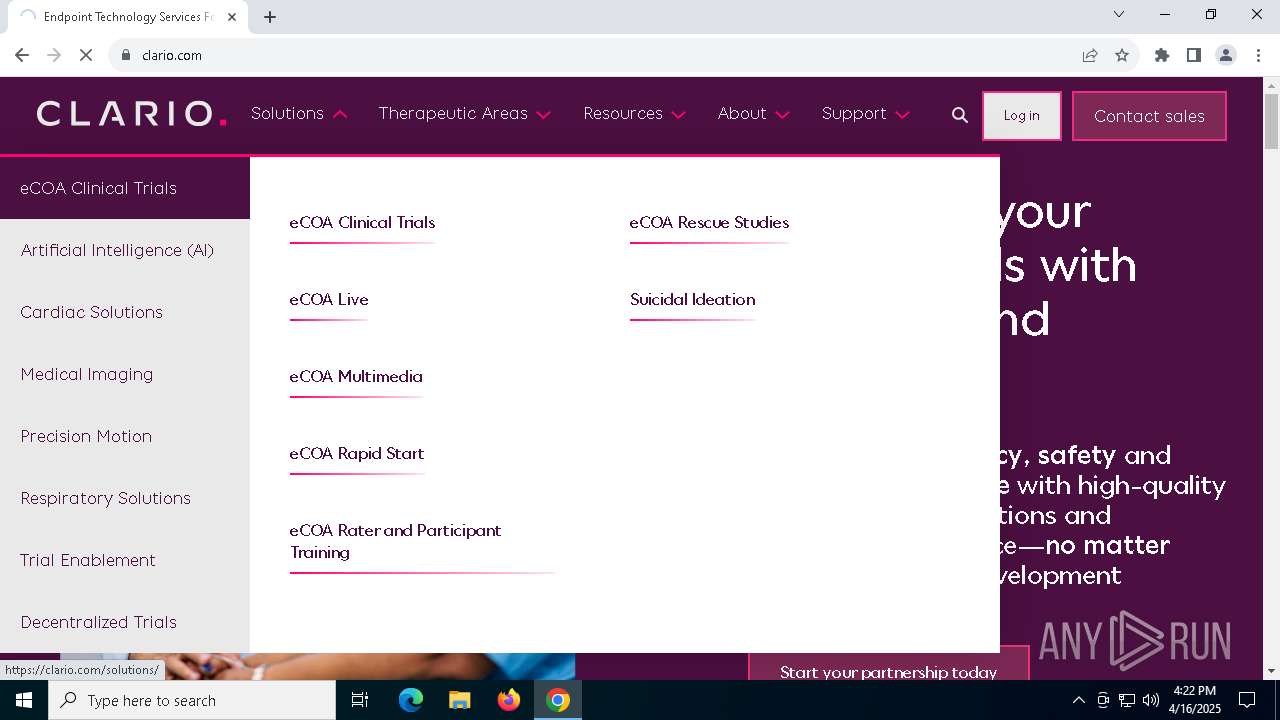Select Artificial Intelligence (AI) category
The image size is (1280, 720).
[x=125, y=250]
